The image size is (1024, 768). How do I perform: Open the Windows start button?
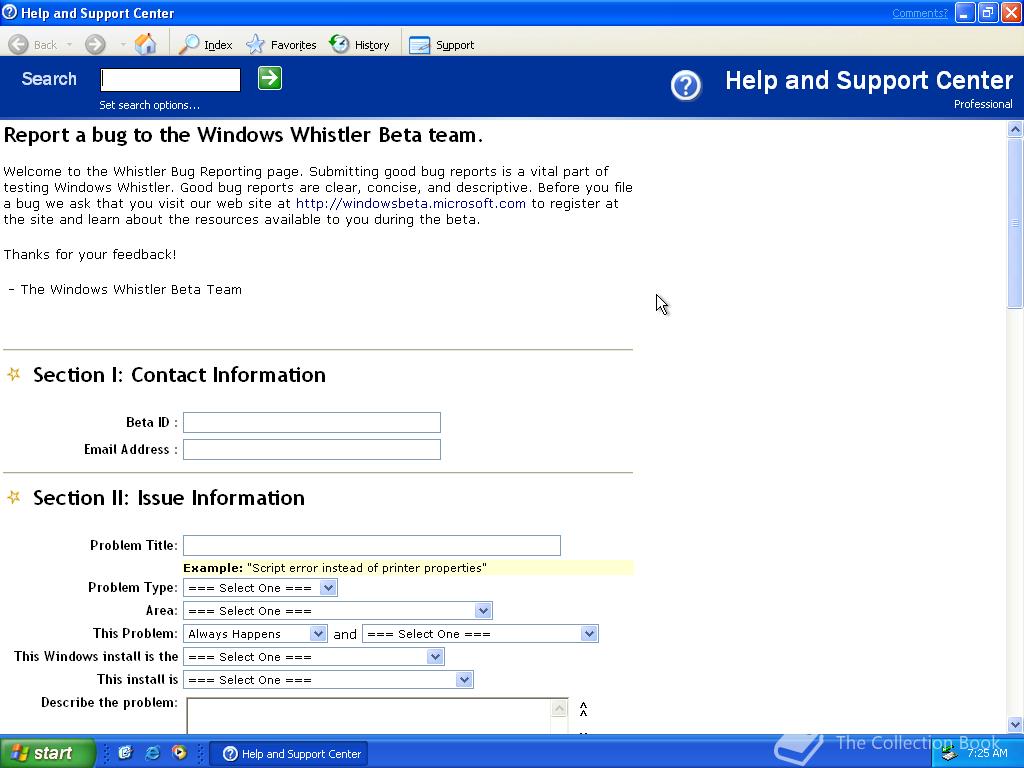47,753
